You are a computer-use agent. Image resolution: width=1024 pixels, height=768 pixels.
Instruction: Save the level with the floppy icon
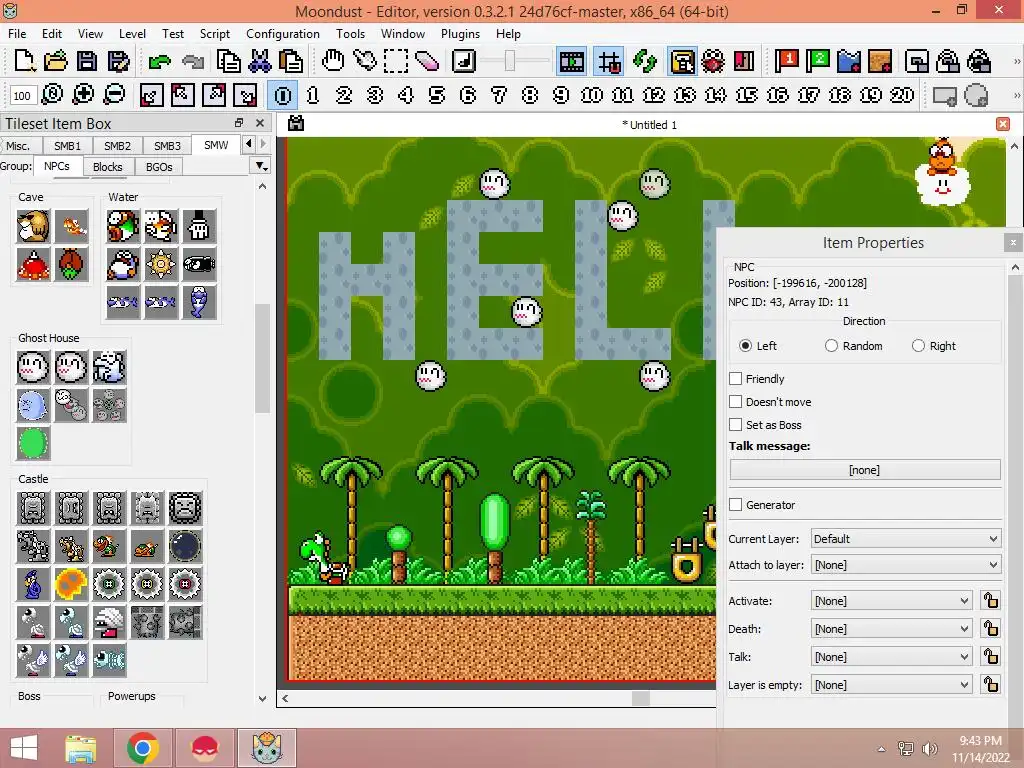87,61
